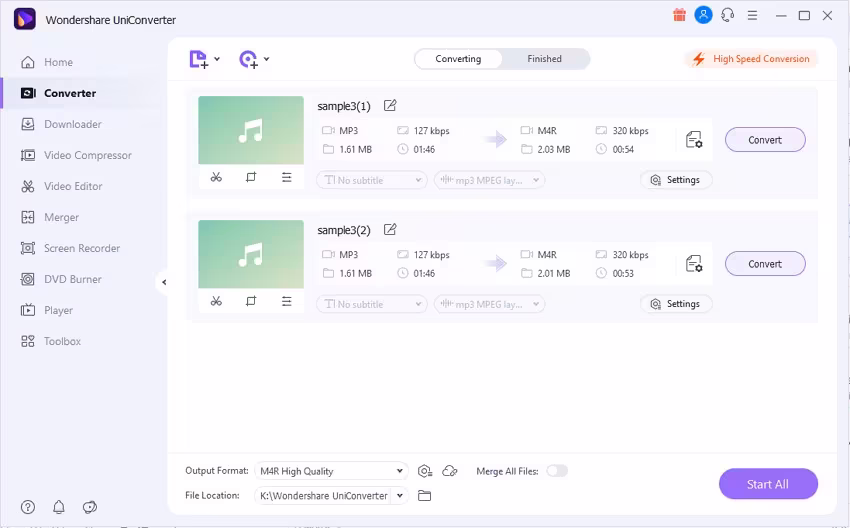
Task: Open Settings for sample3(1)
Action: [x=676, y=180]
